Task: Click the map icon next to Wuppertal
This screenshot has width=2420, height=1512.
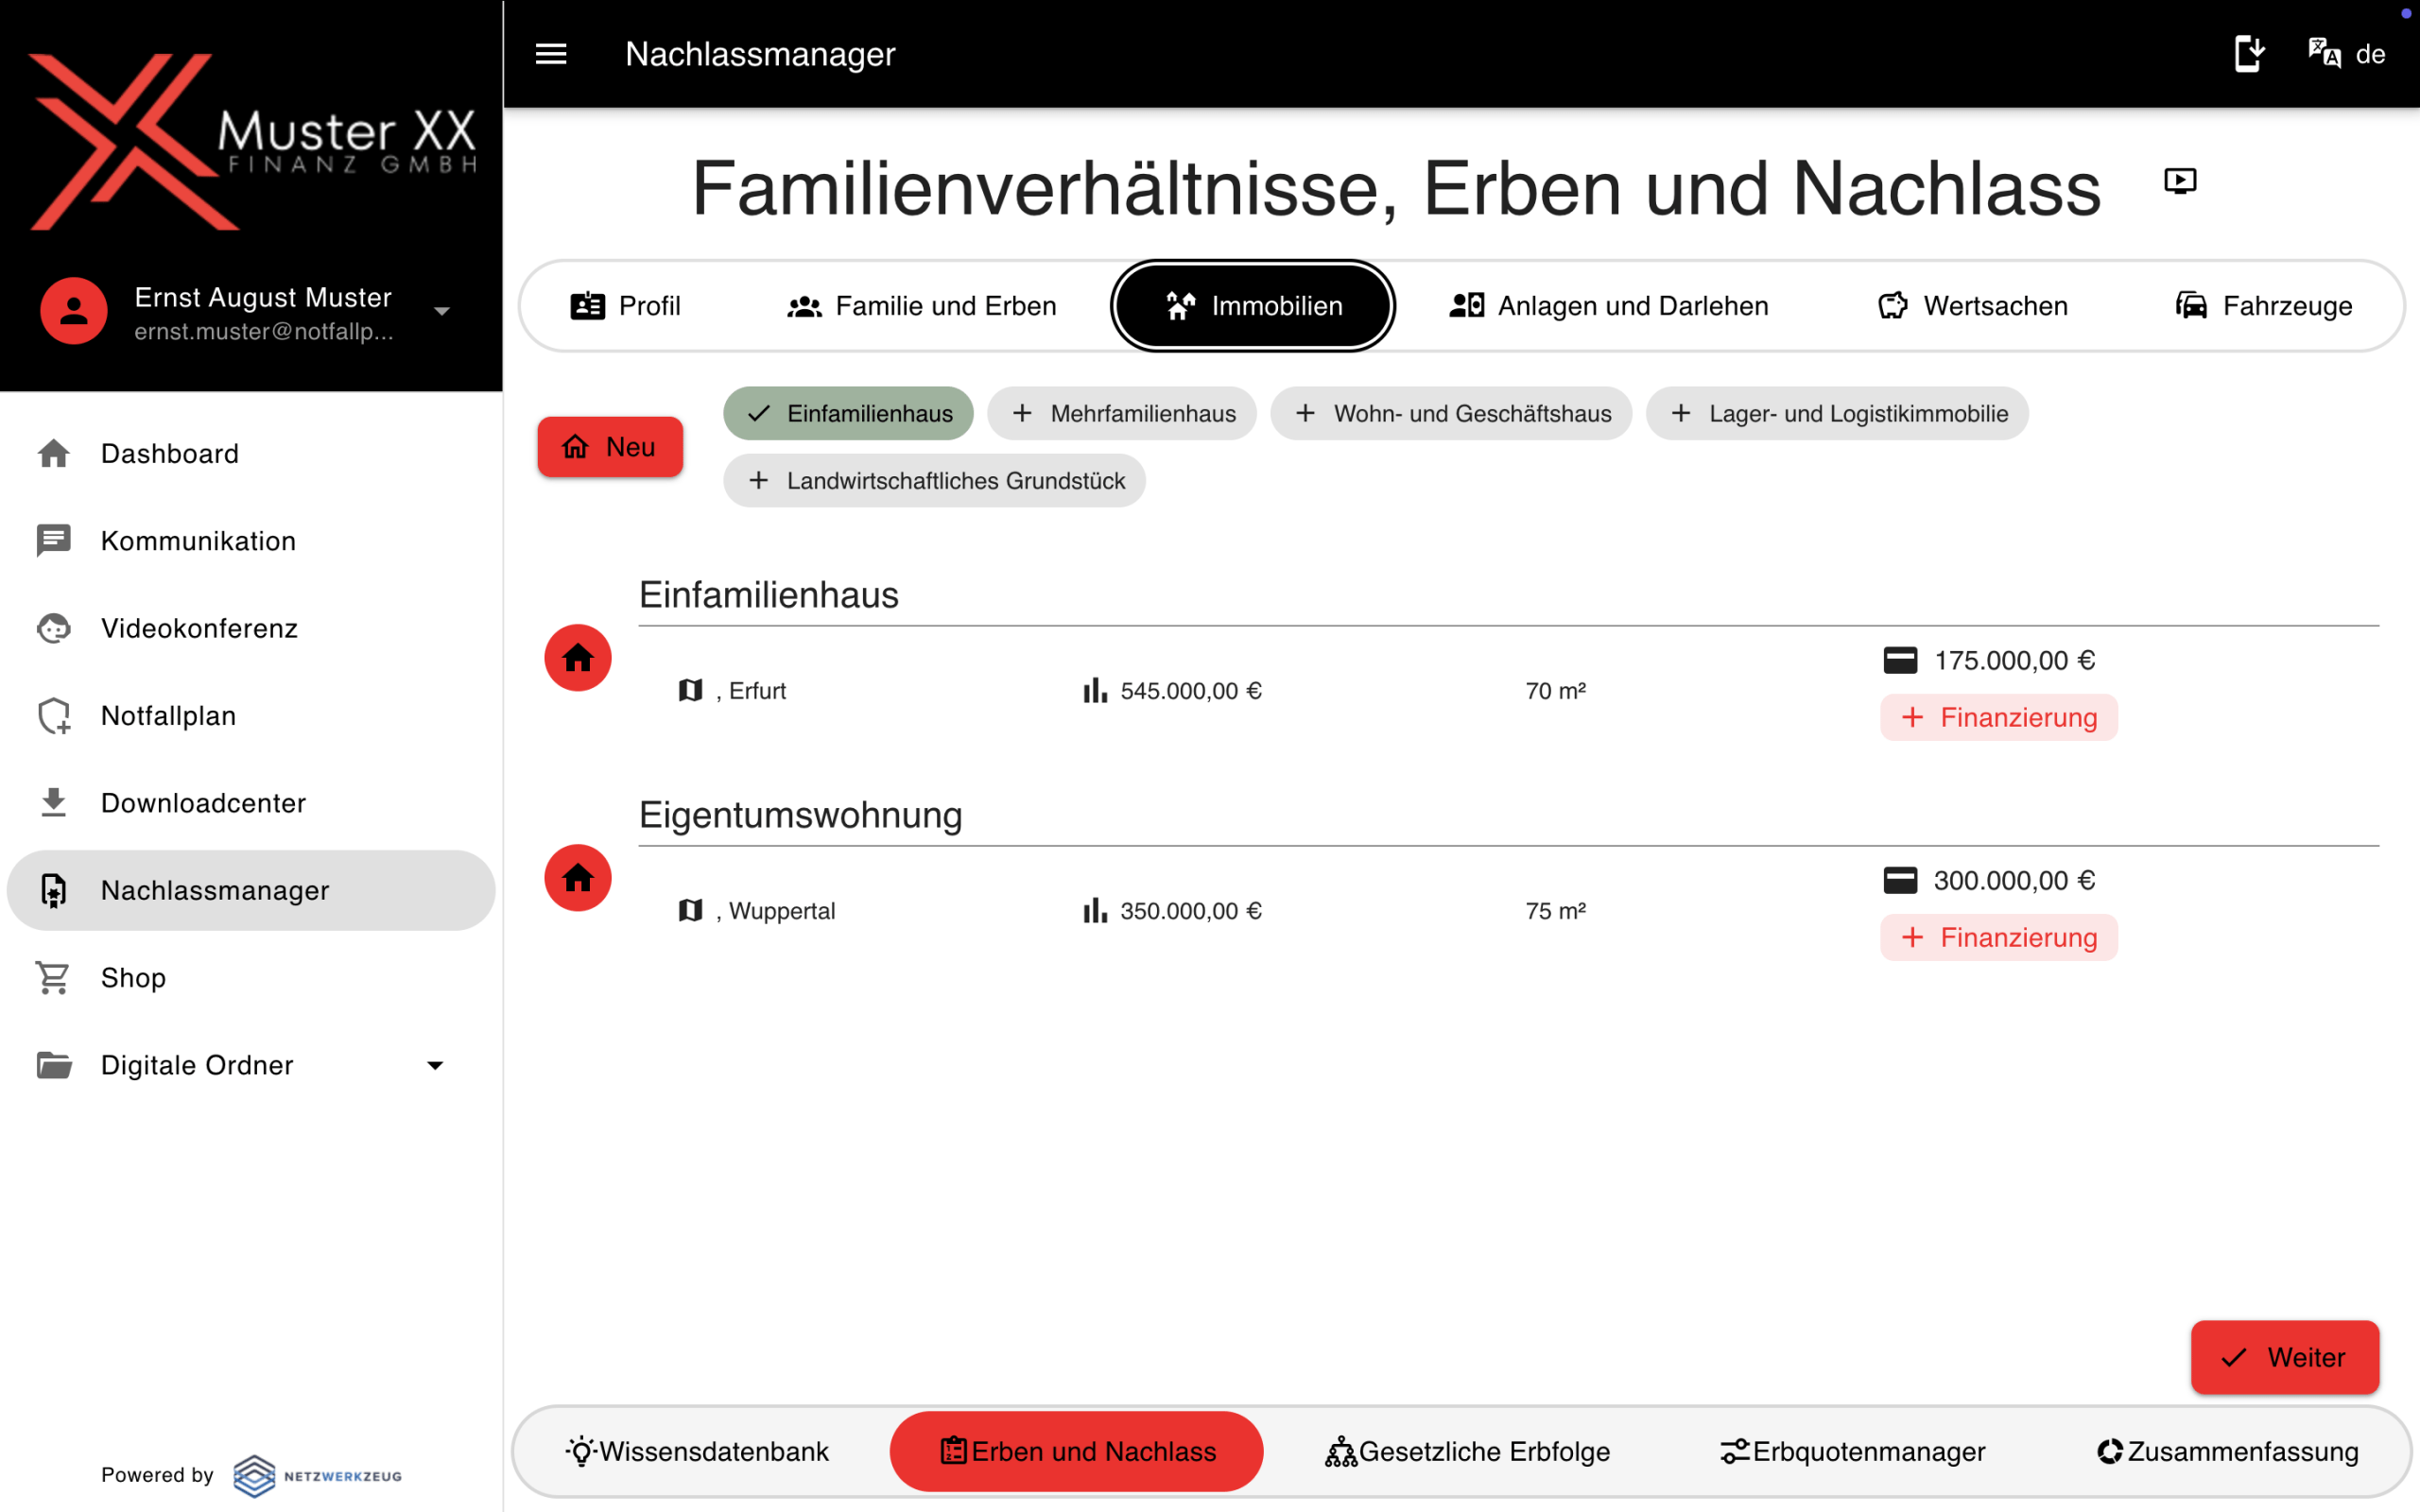Action: pyautogui.click(x=691, y=911)
